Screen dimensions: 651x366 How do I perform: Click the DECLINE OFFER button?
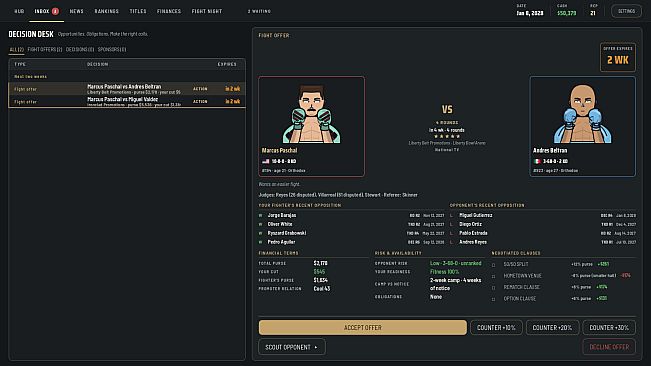pyautogui.click(x=609, y=347)
